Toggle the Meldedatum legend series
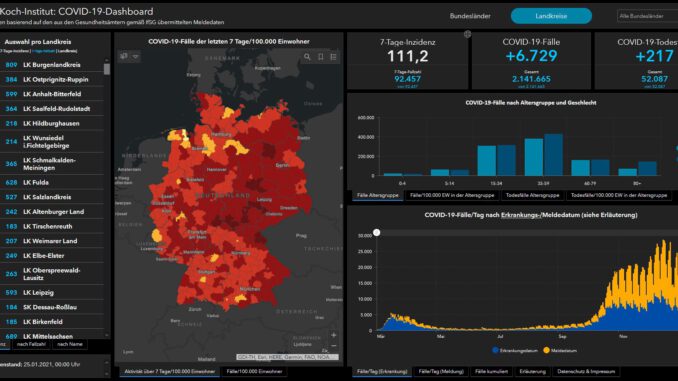Screen dimensions: 678x381 pos(560,350)
